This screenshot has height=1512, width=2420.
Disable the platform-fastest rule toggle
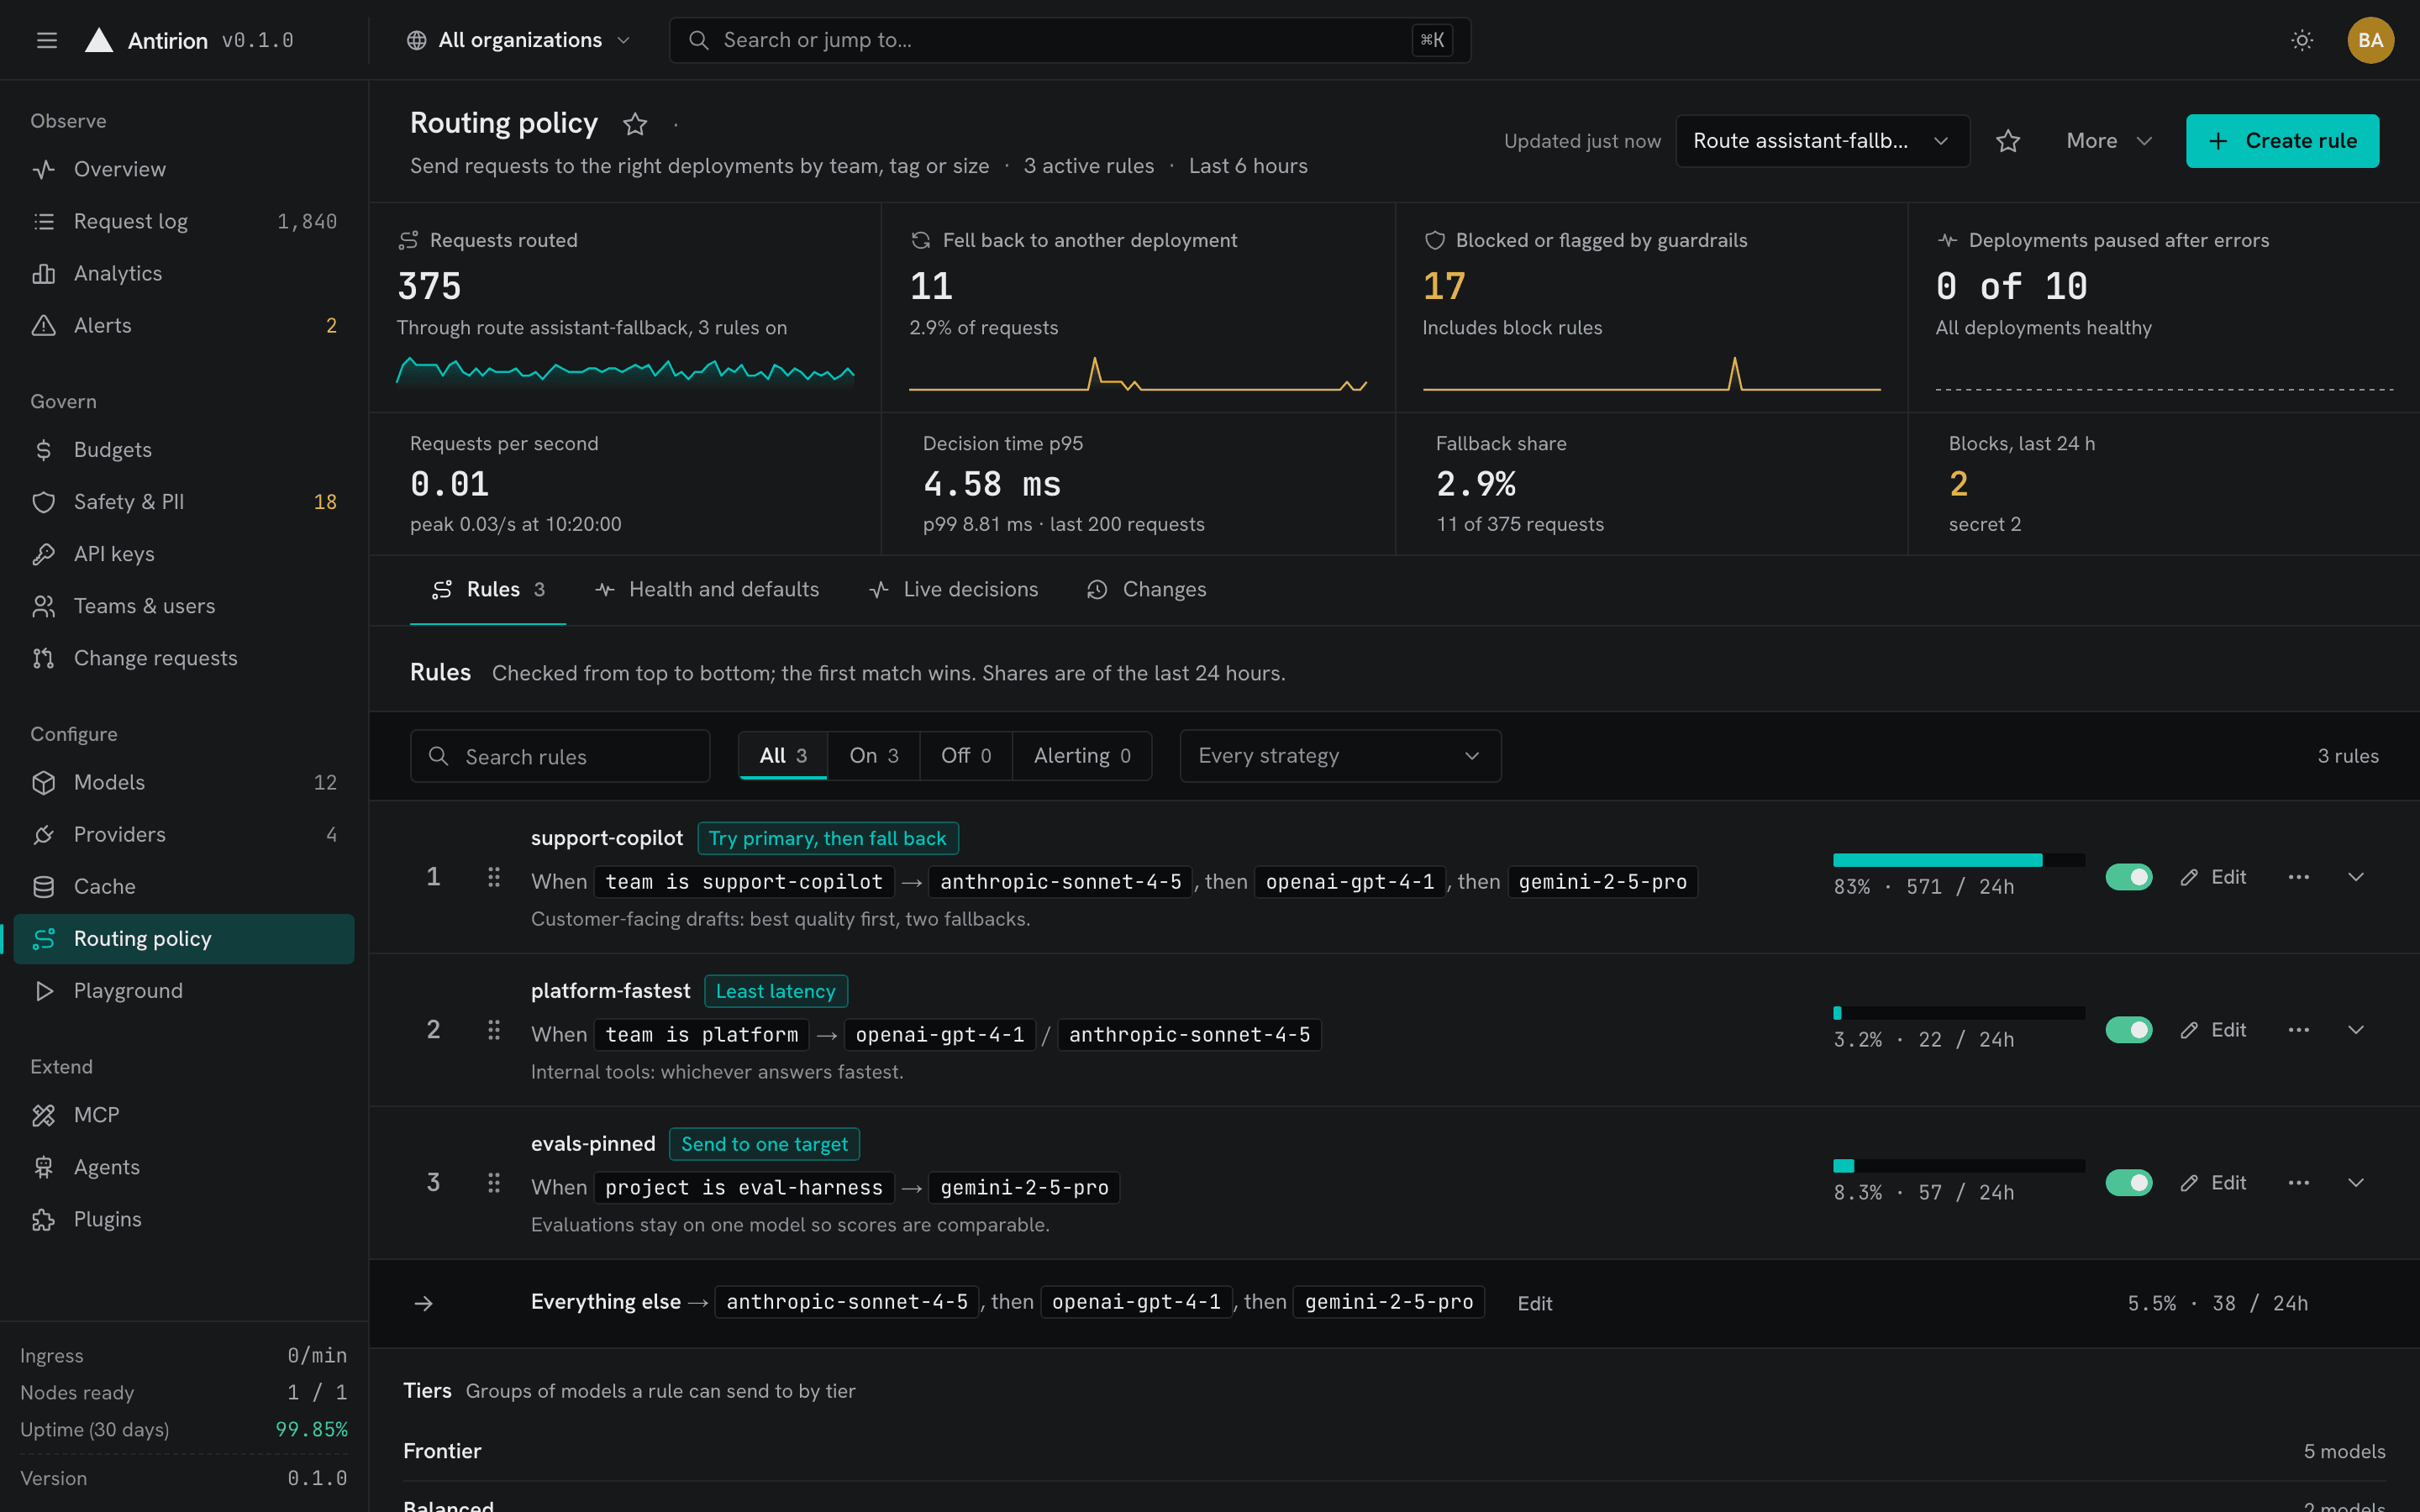[2128, 1030]
